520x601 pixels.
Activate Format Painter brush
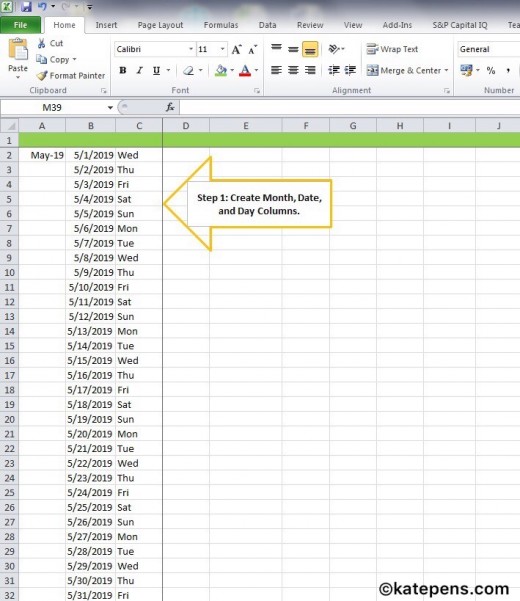(x=42, y=76)
